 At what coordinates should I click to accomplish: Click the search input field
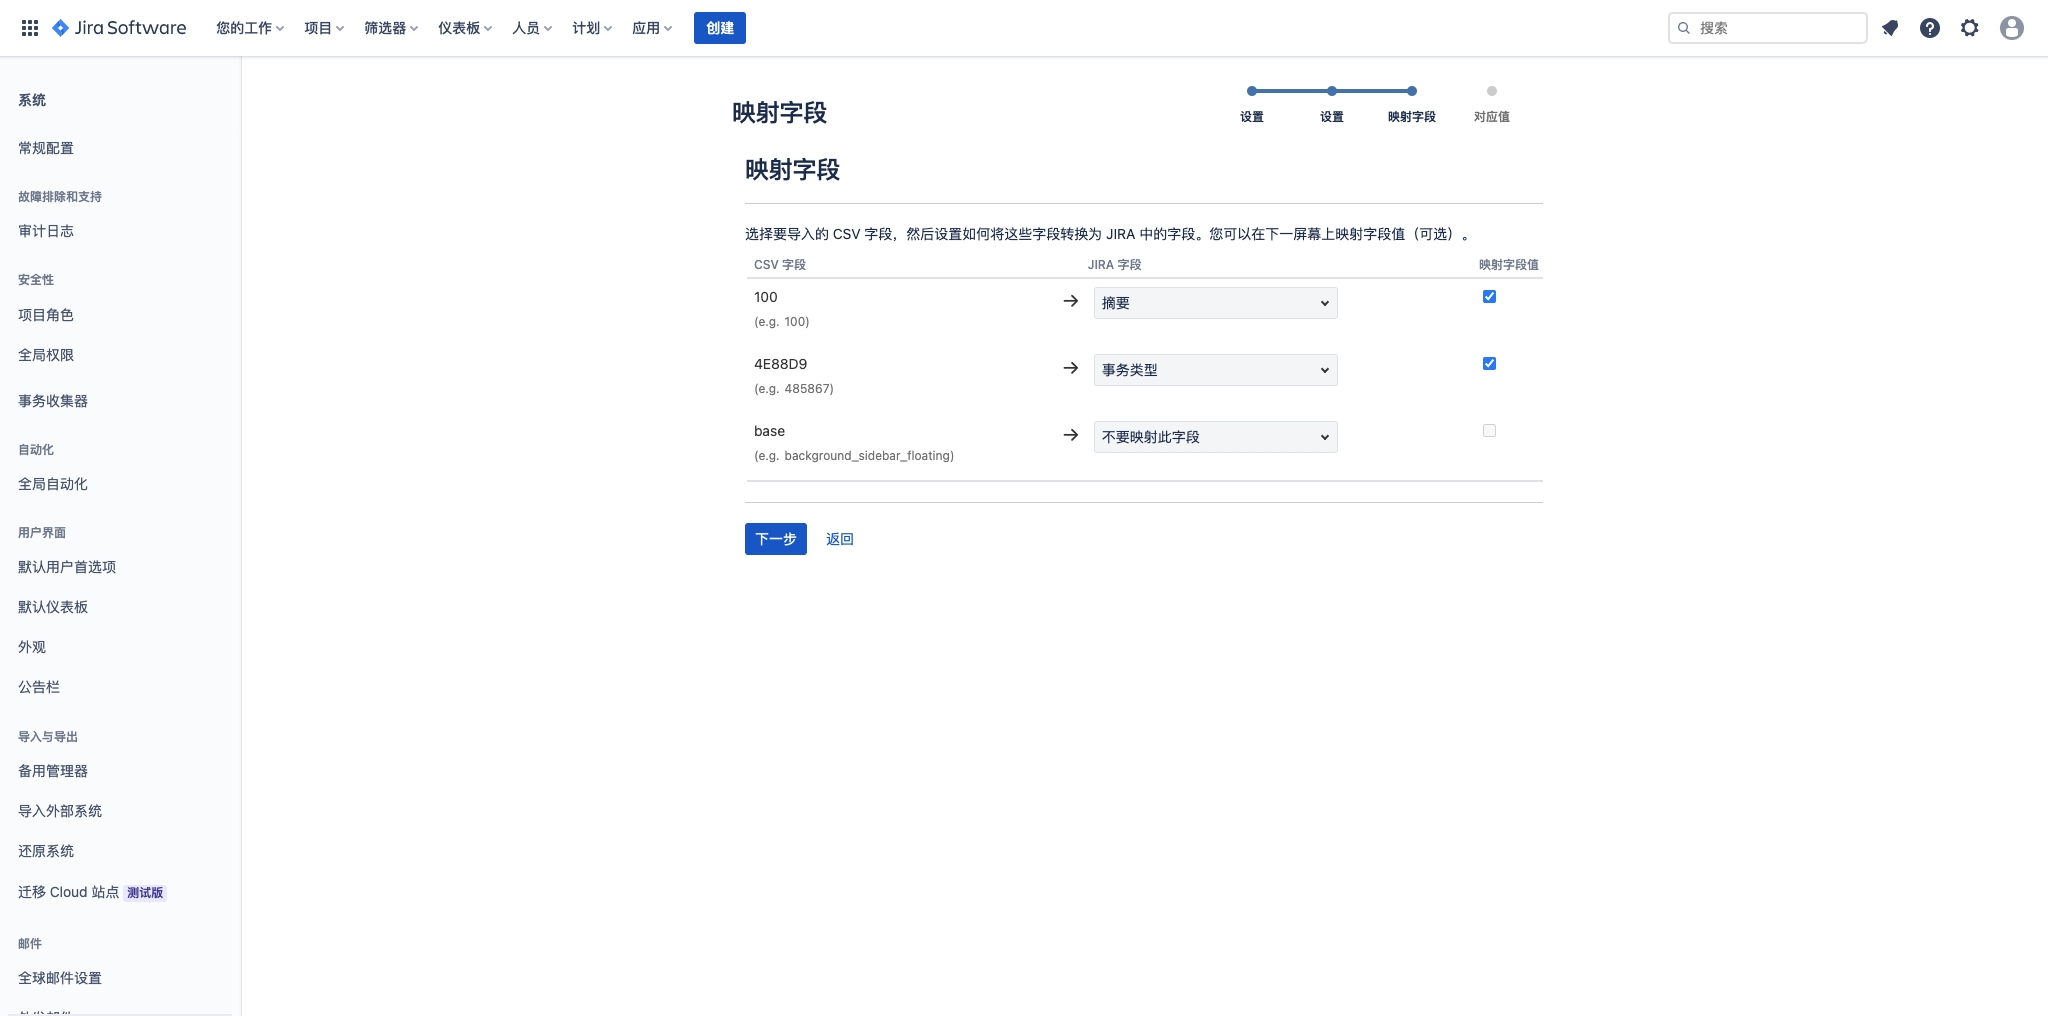pos(1767,28)
